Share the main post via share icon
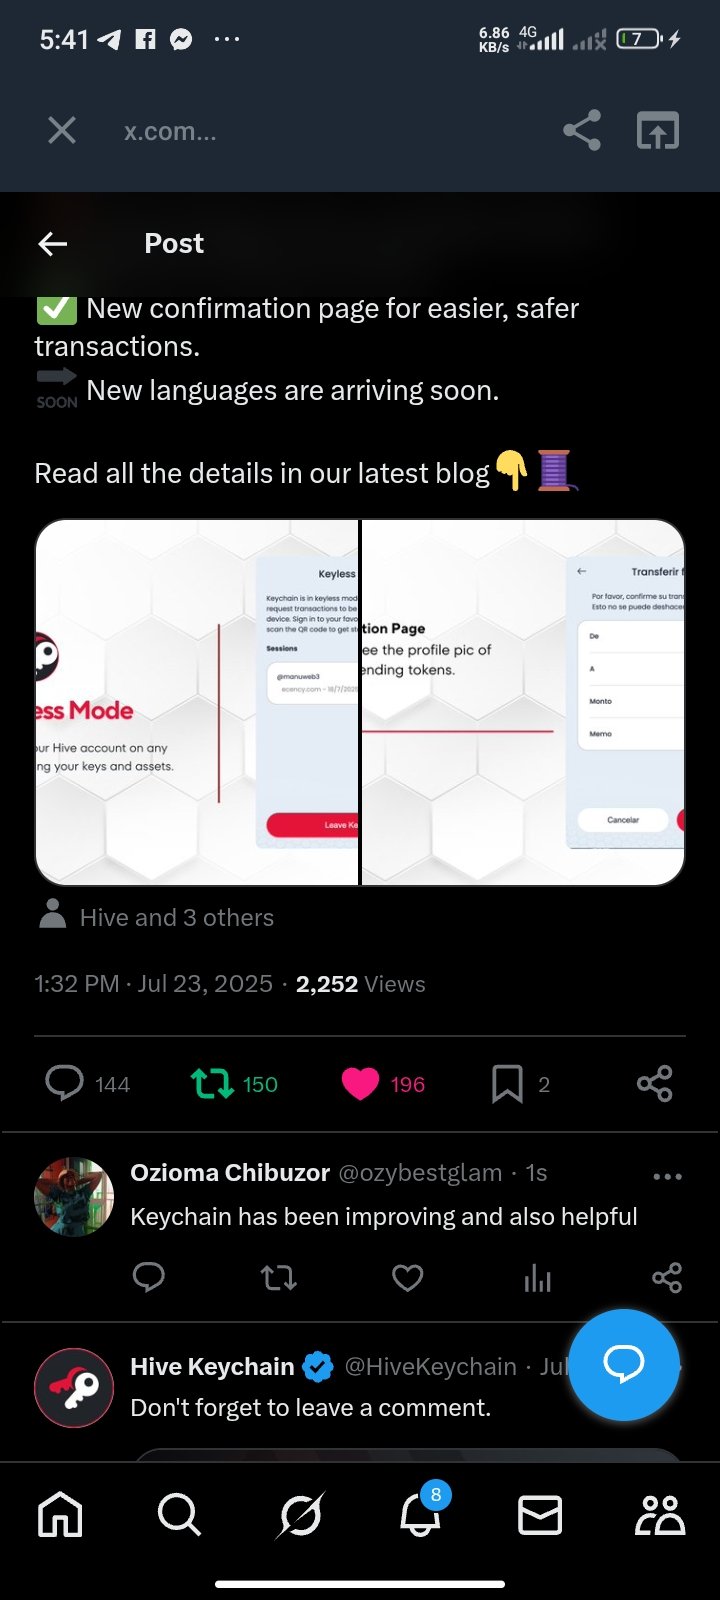720x1600 pixels. 655,1084
